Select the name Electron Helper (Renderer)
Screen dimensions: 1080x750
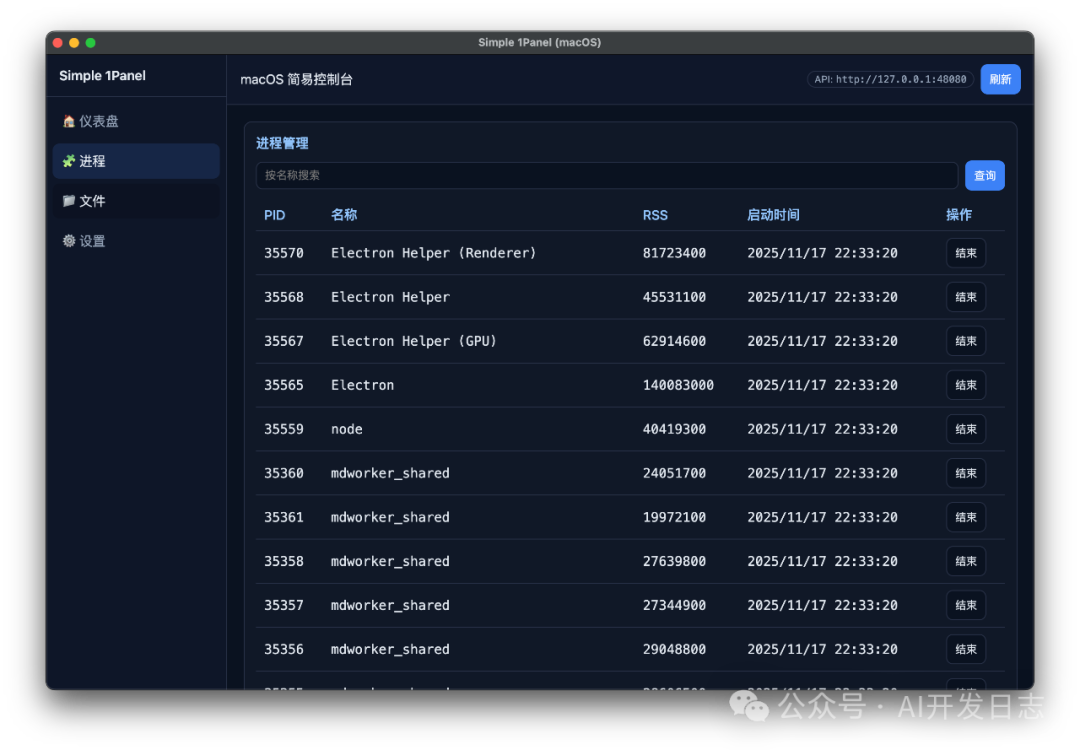click(x=433, y=253)
